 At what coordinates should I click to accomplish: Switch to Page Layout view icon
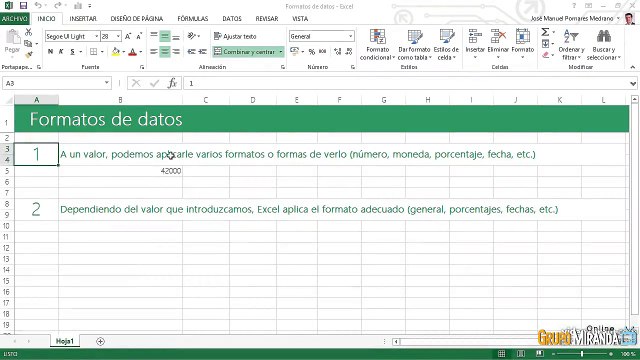pyautogui.click(x=521, y=353)
